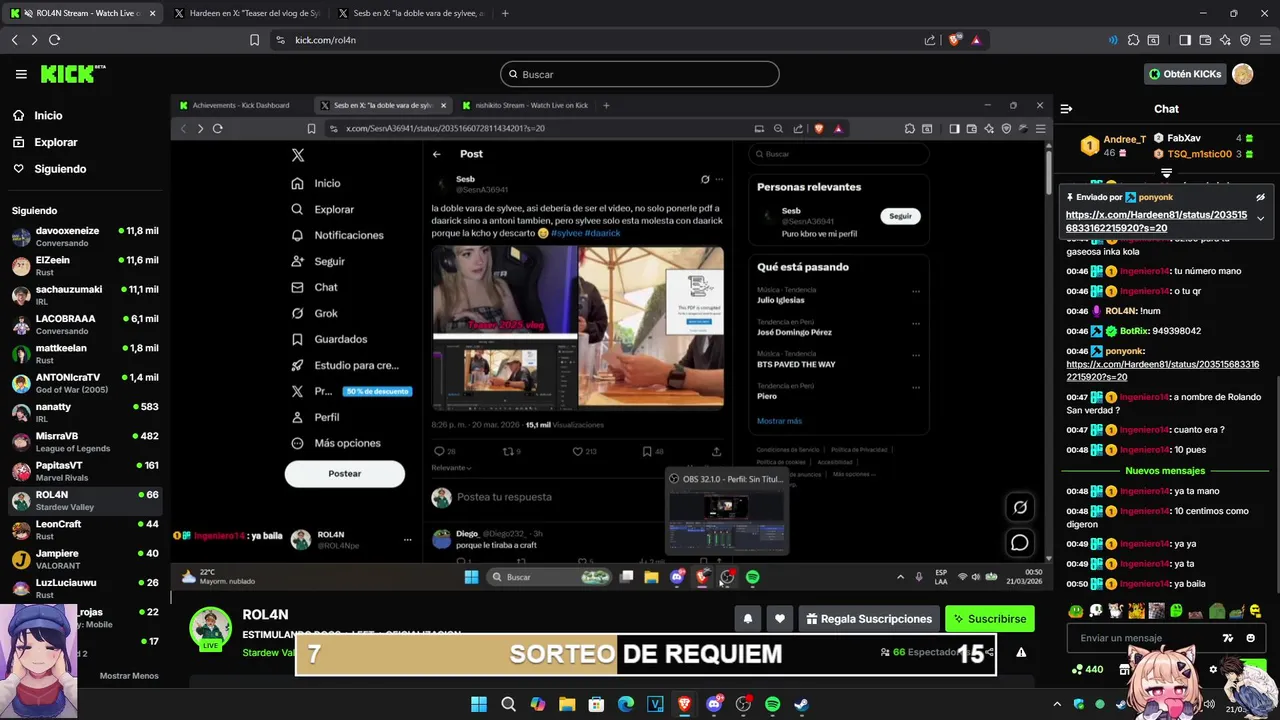
Task: Open the browser share icon in the address bar
Action: click(930, 40)
